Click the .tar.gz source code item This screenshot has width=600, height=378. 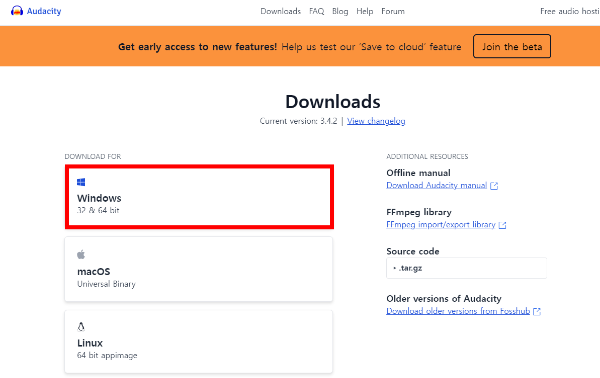[x=466, y=268]
